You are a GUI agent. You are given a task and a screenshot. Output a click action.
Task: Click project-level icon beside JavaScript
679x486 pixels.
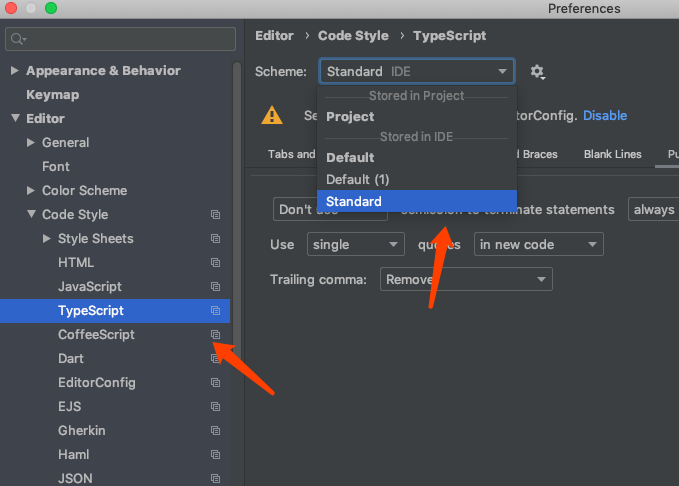[215, 287]
